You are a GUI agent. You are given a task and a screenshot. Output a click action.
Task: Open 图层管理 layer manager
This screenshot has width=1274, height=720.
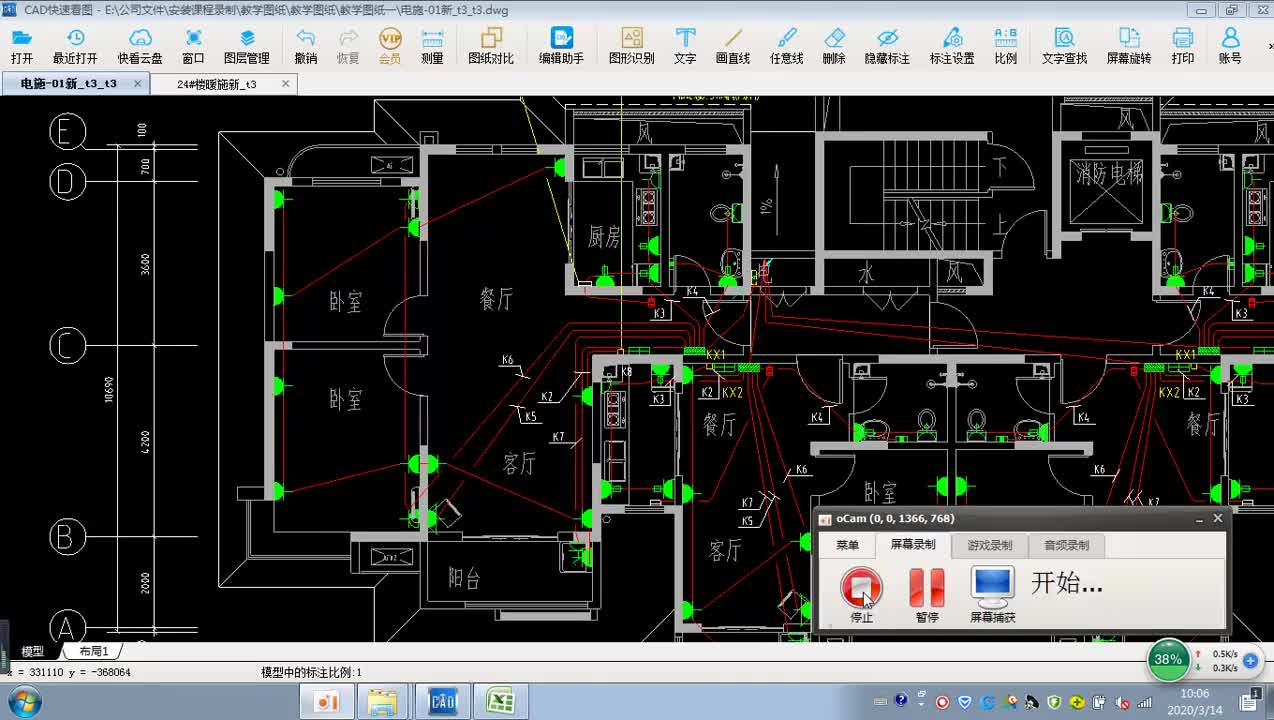246,45
